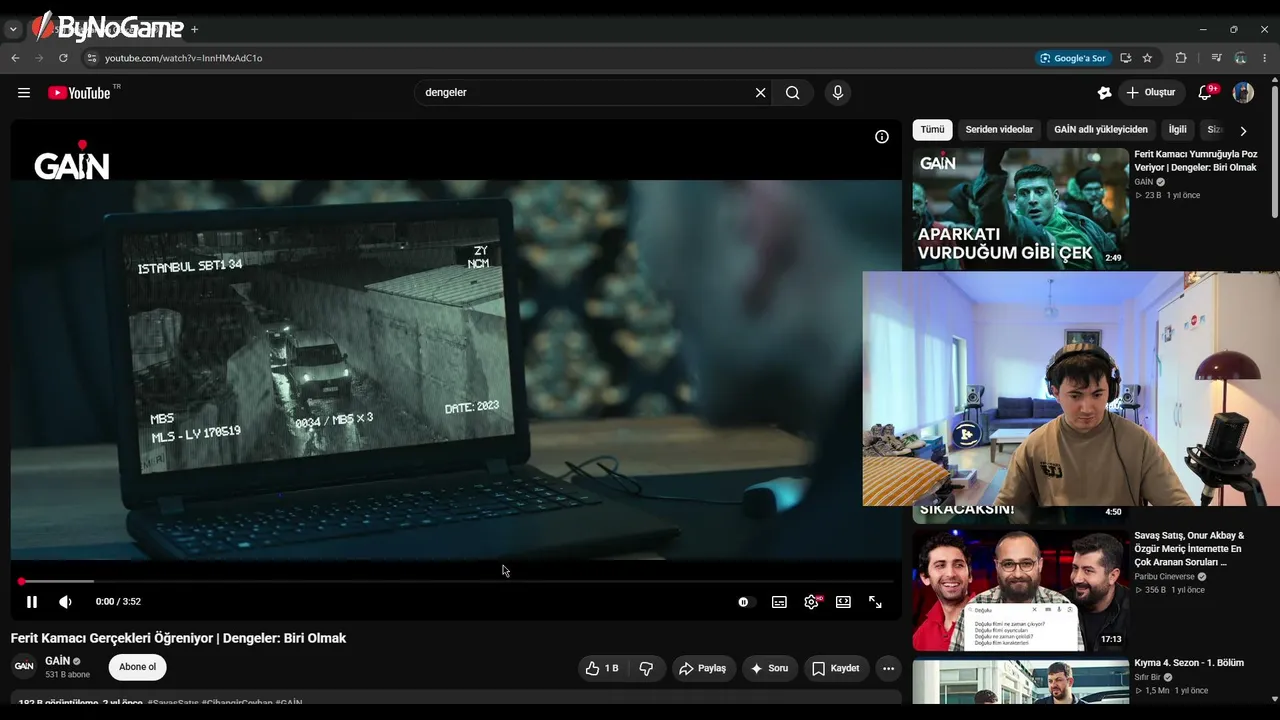This screenshot has height=720, width=1280.
Task: Mute the video volume
Action: click(x=66, y=602)
